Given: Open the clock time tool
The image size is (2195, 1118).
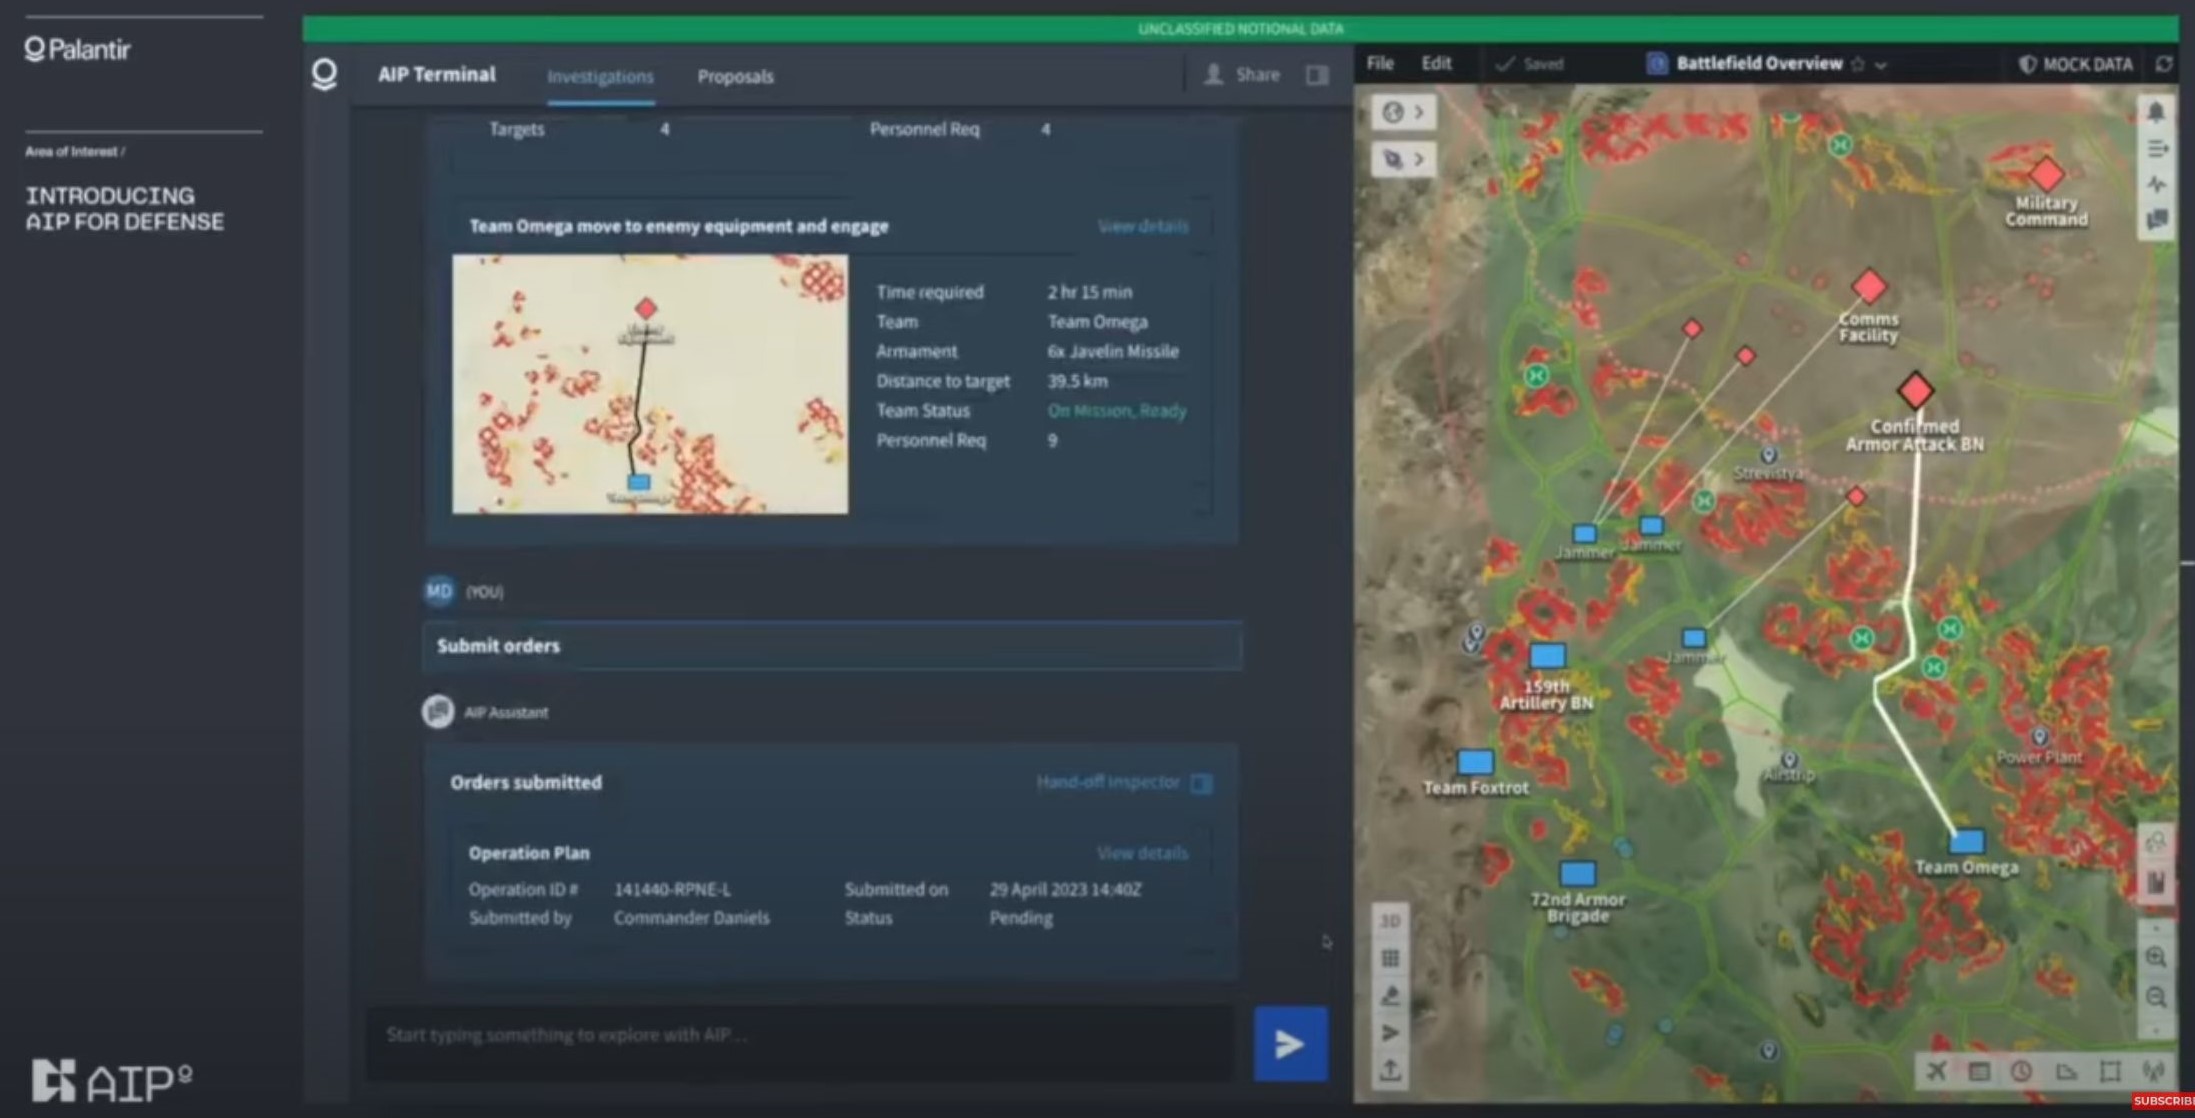Looking at the screenshot, I should pyautogui.click(x=2021, y=1071).
